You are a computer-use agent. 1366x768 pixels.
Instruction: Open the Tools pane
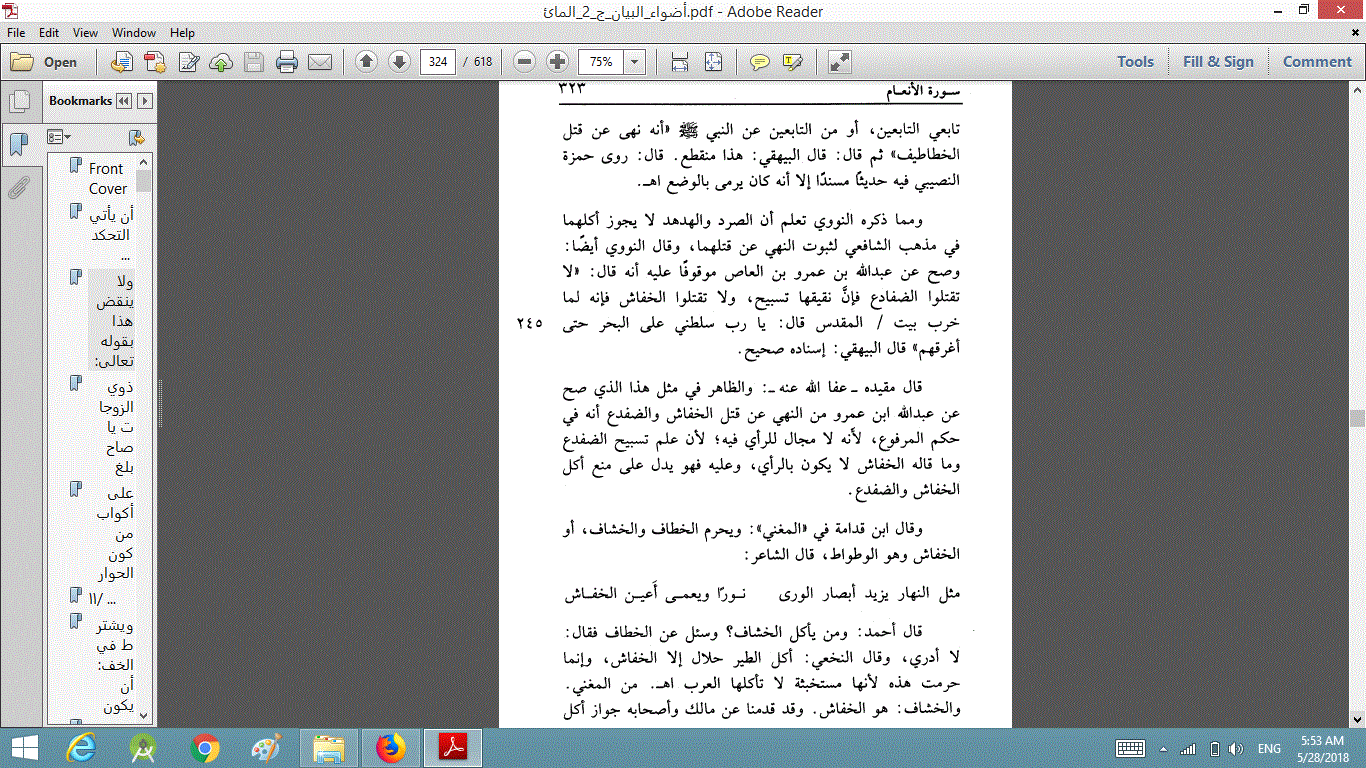click(x=1135, y=62)
